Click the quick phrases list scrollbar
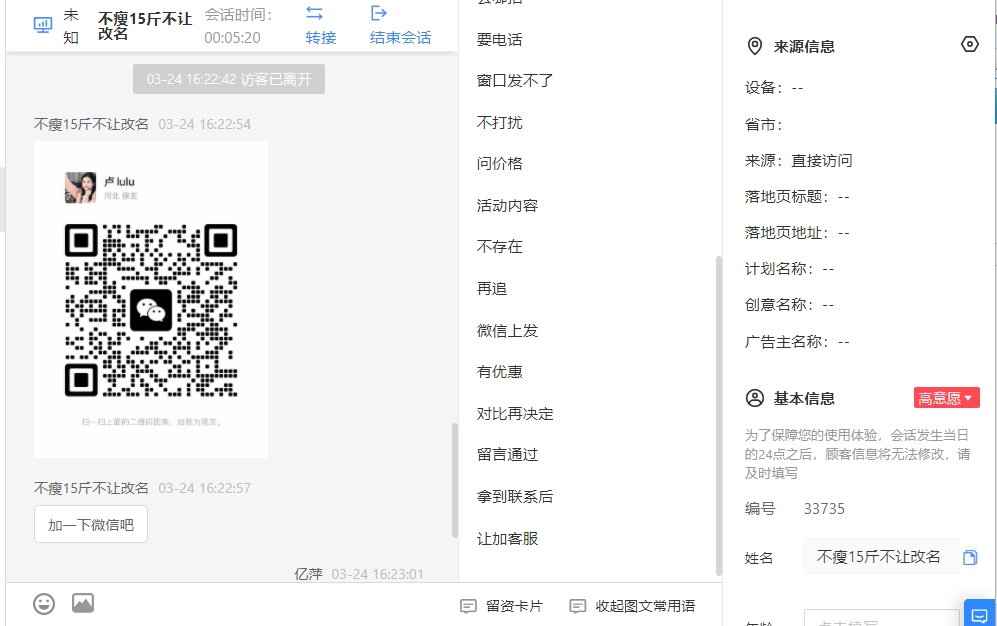 pos(719,415)
